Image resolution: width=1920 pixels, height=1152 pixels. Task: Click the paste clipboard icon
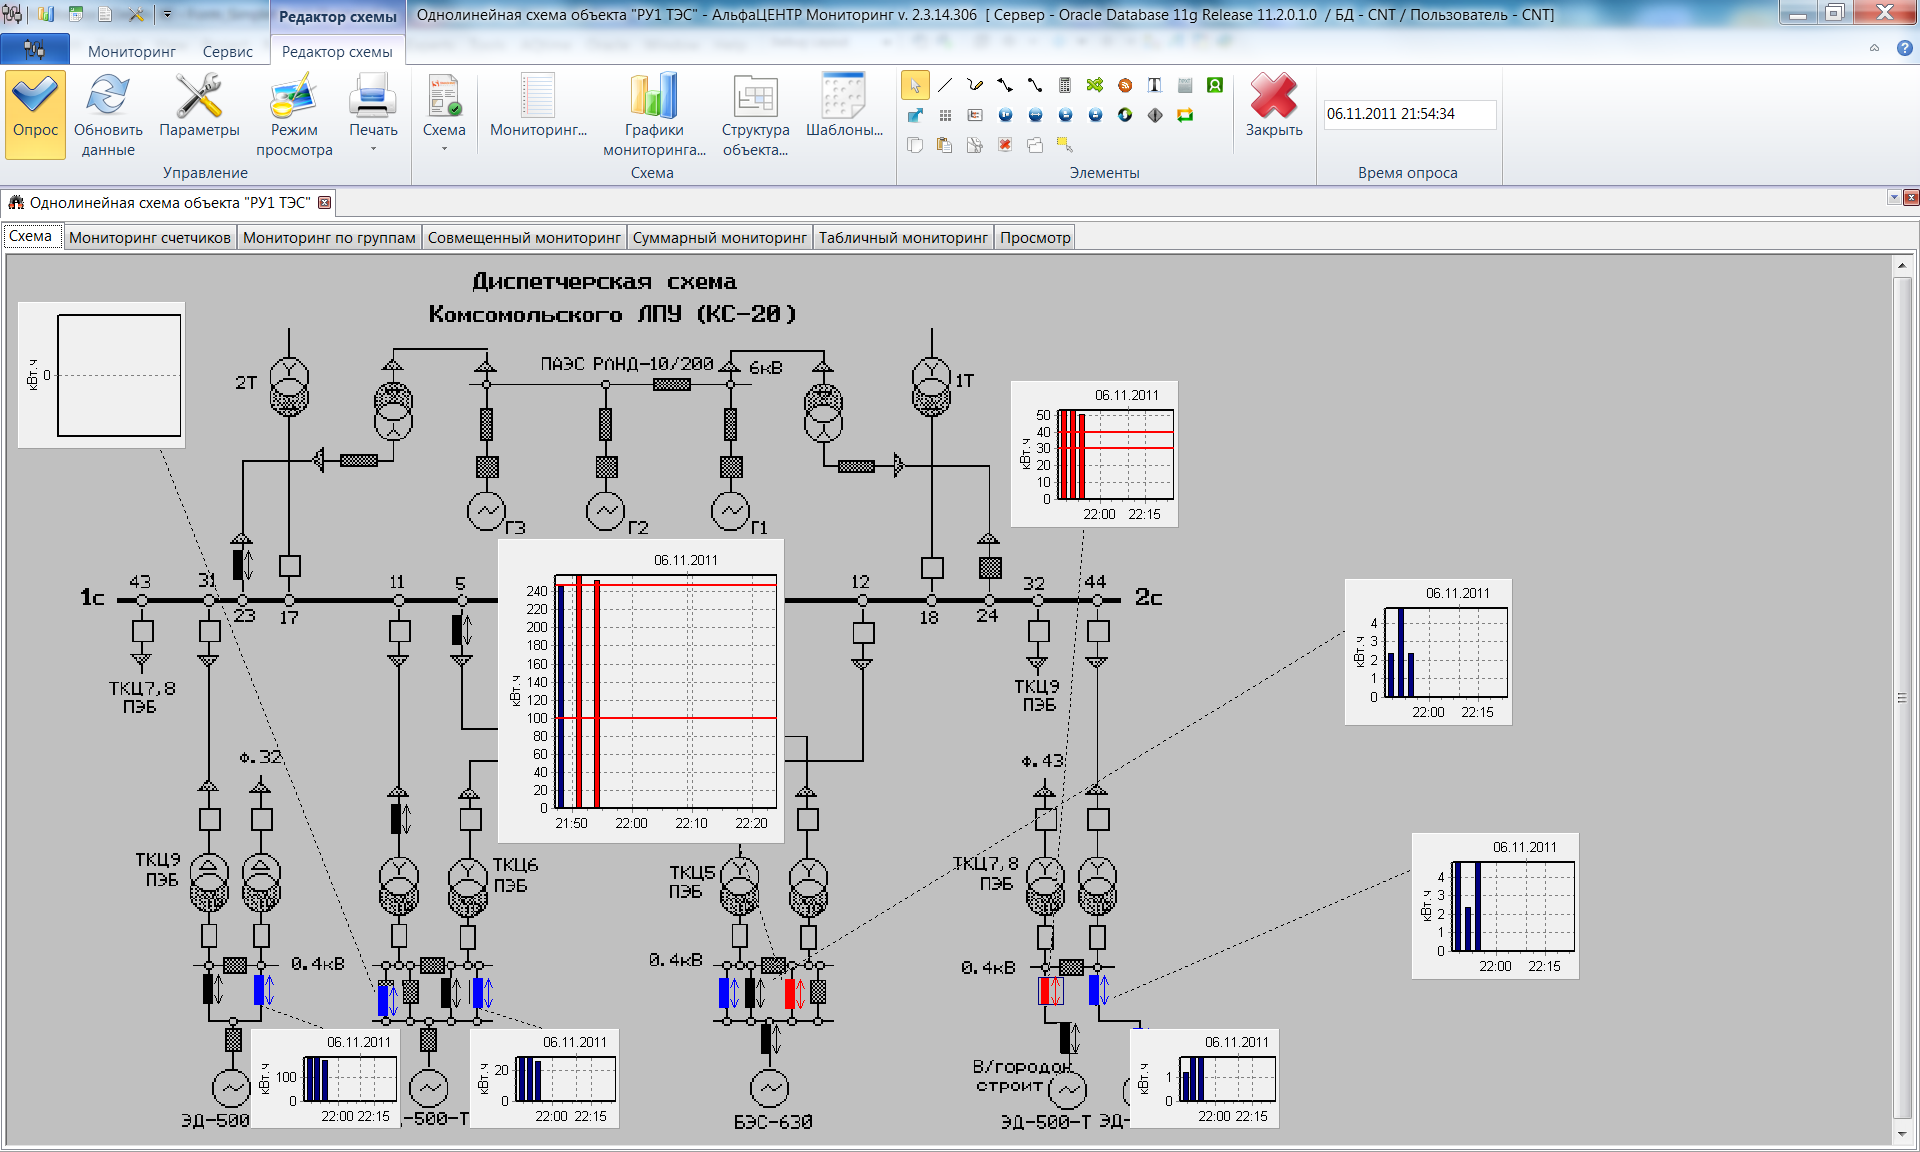click(x=945, y=145)
